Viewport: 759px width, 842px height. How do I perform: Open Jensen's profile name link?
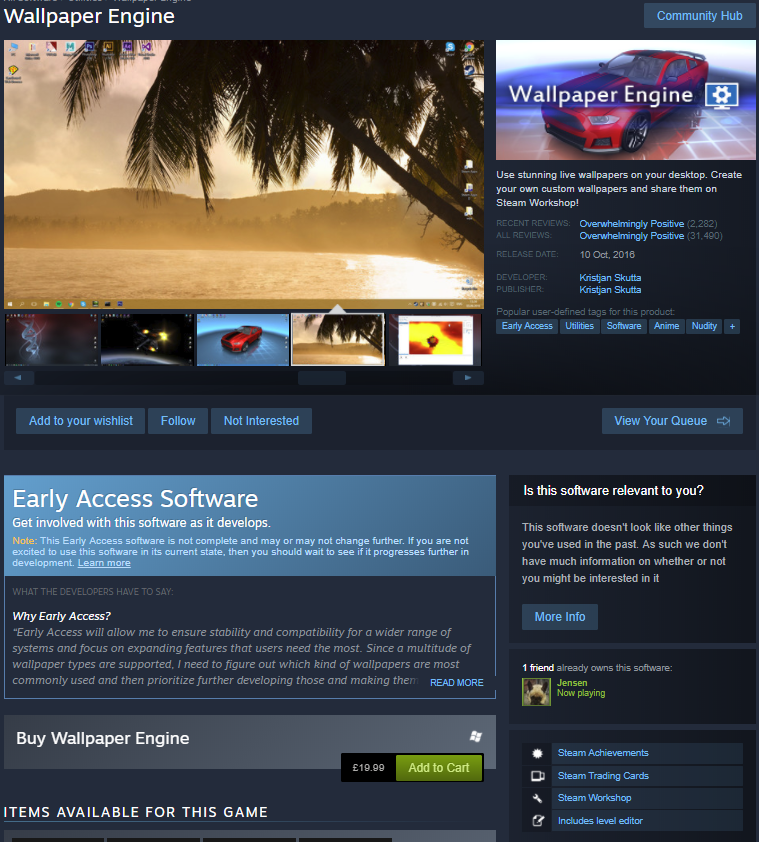[572, 683]
